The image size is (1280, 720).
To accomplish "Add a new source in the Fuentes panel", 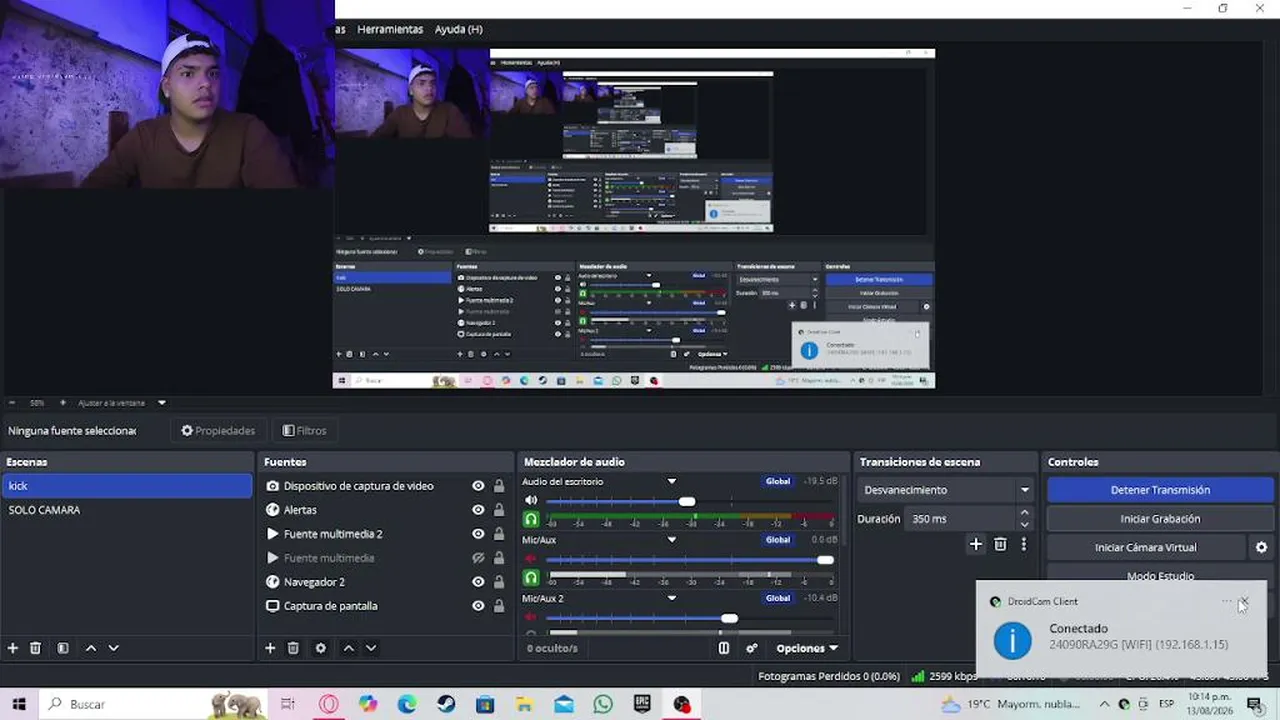I will coord(270,648).
